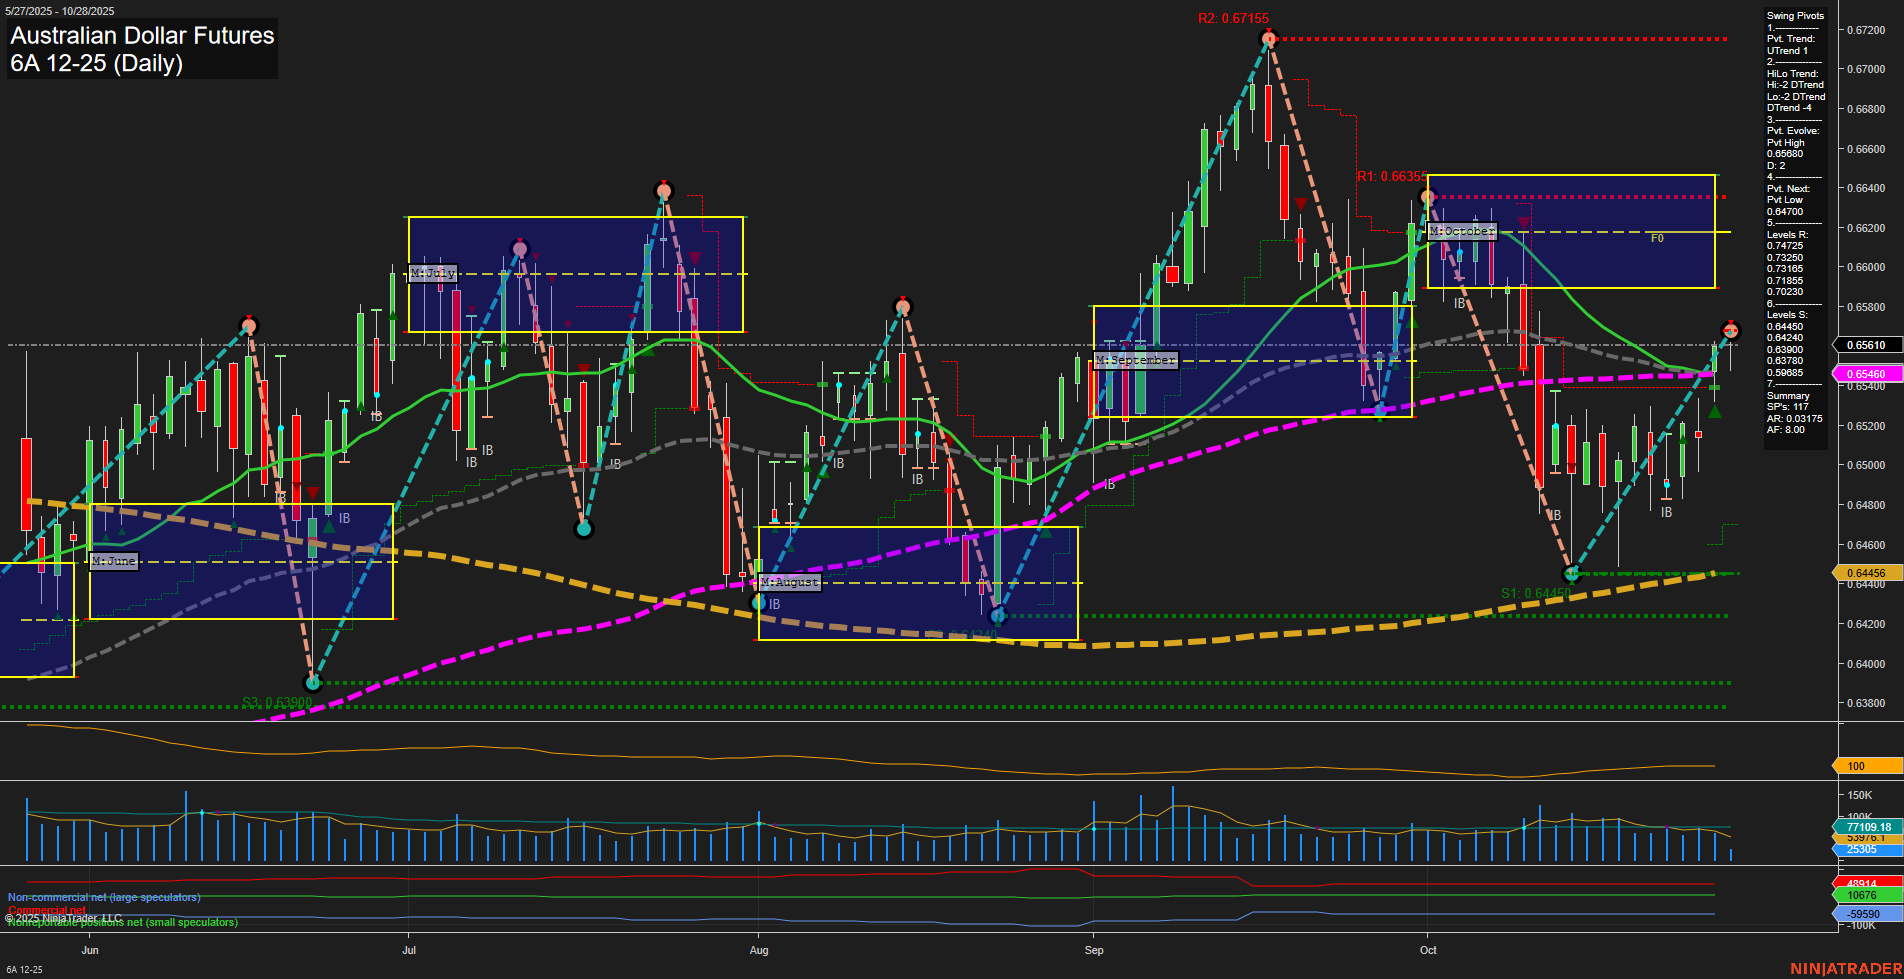The image size is (1904, 979).
Task: Select the R2 swing pivot circle marker
Action: pyautogui.click(x=1268, y=40)
